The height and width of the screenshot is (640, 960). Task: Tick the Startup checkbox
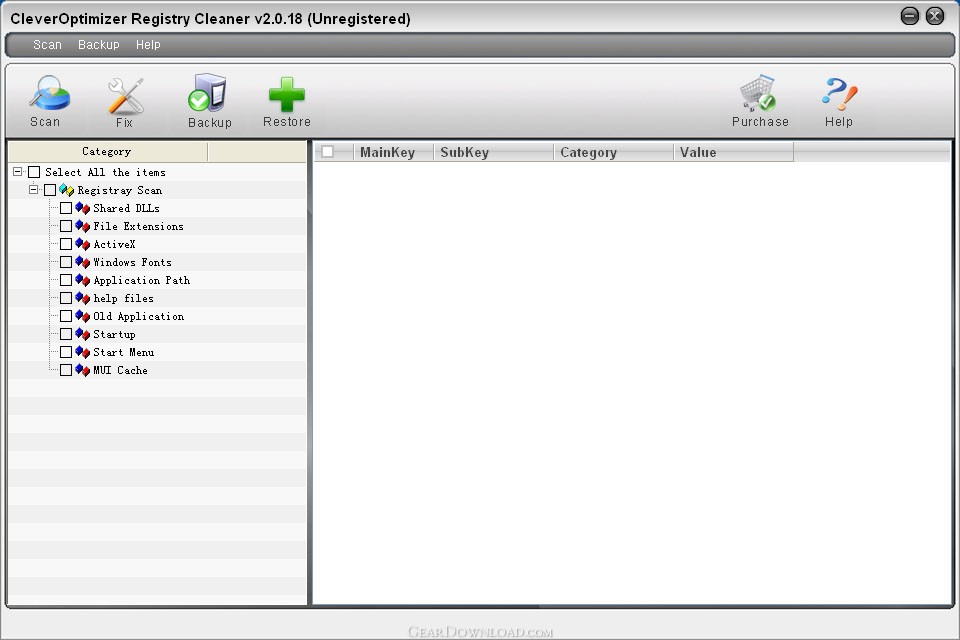click(66, 334)
